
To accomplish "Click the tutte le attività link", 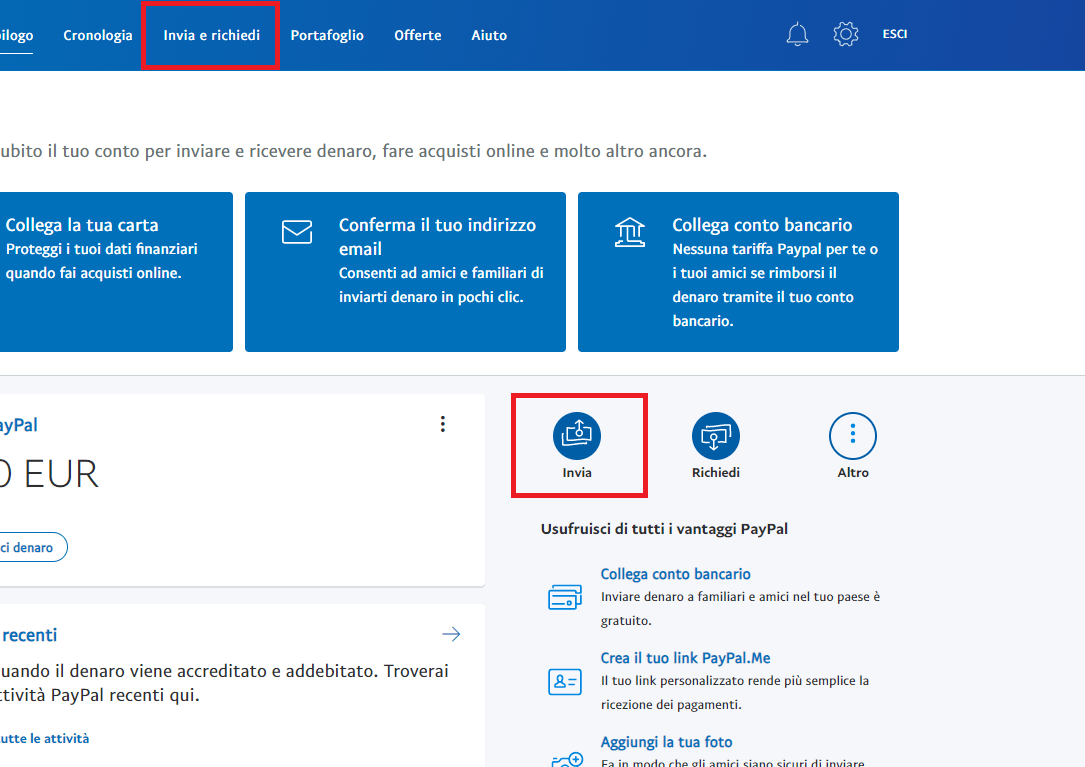I will coord(44,739).
